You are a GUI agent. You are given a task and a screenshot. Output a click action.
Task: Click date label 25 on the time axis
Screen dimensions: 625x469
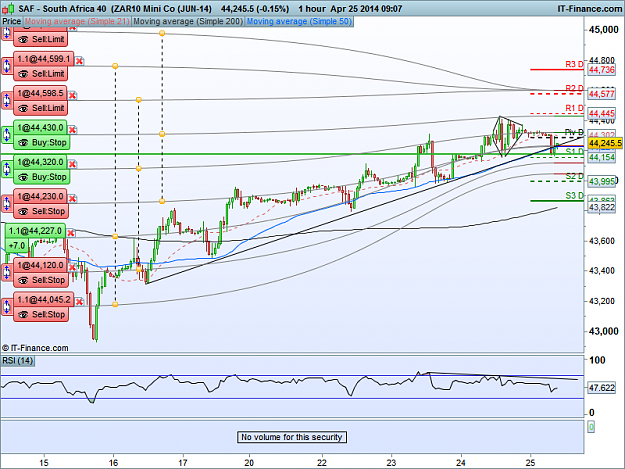530,463
